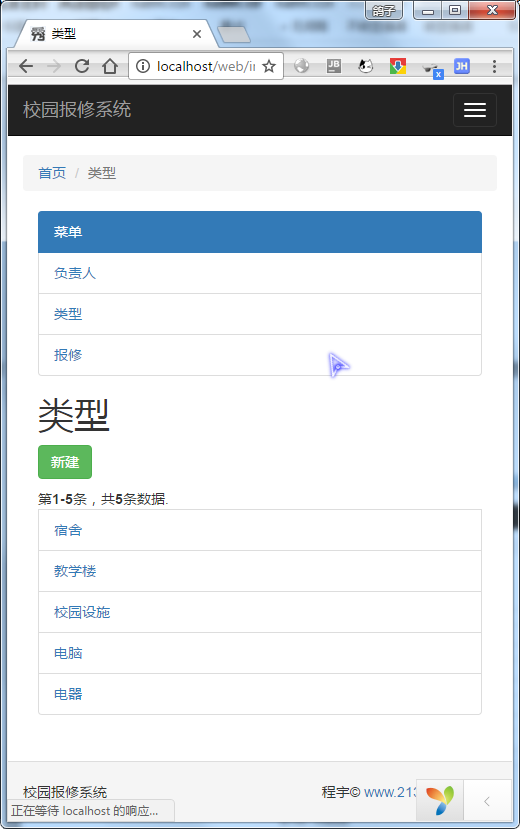Open the hamburger navigation menu
520x829 pixels.
[475, 110]
